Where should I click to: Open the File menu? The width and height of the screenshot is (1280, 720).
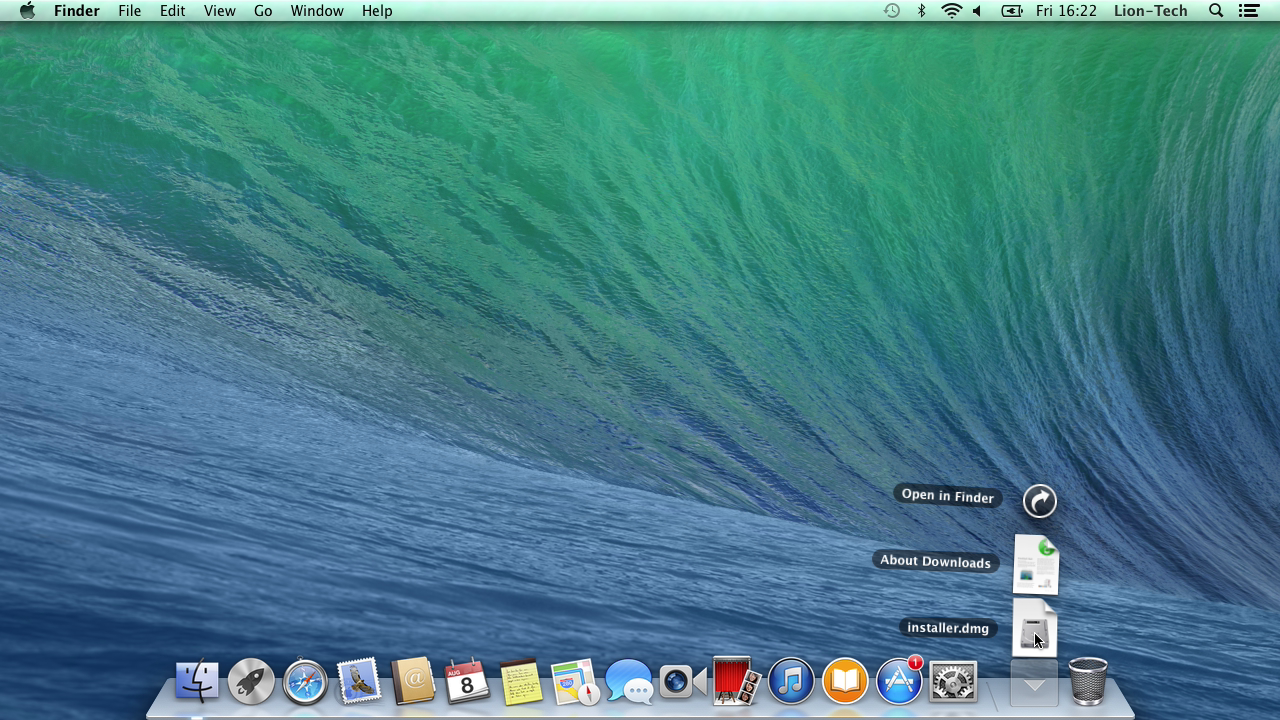pyautogui.click(x=129, y=11)
